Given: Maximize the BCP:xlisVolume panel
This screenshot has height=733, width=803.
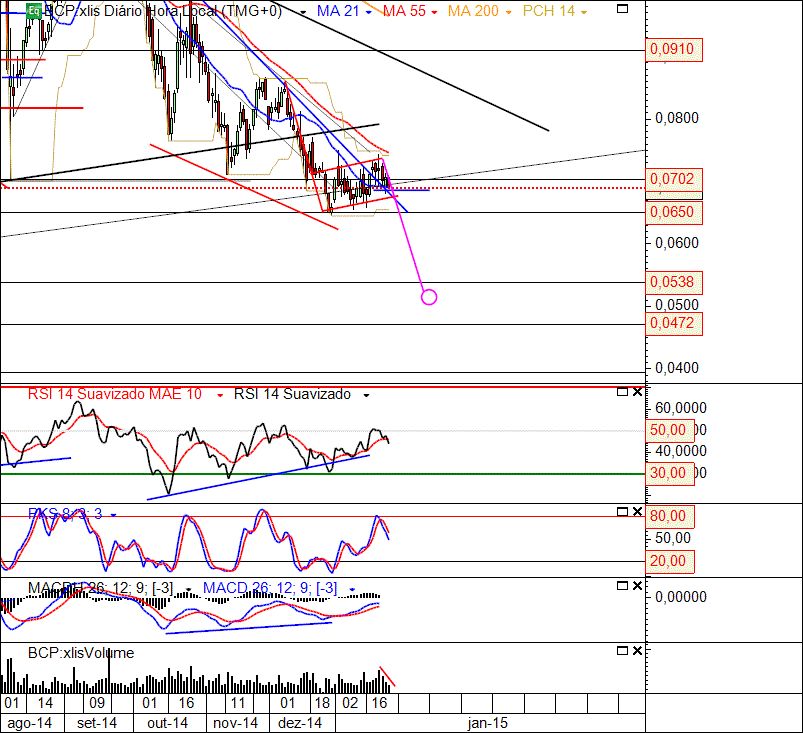Looking at the screenshot, I should tap(622, 651).
